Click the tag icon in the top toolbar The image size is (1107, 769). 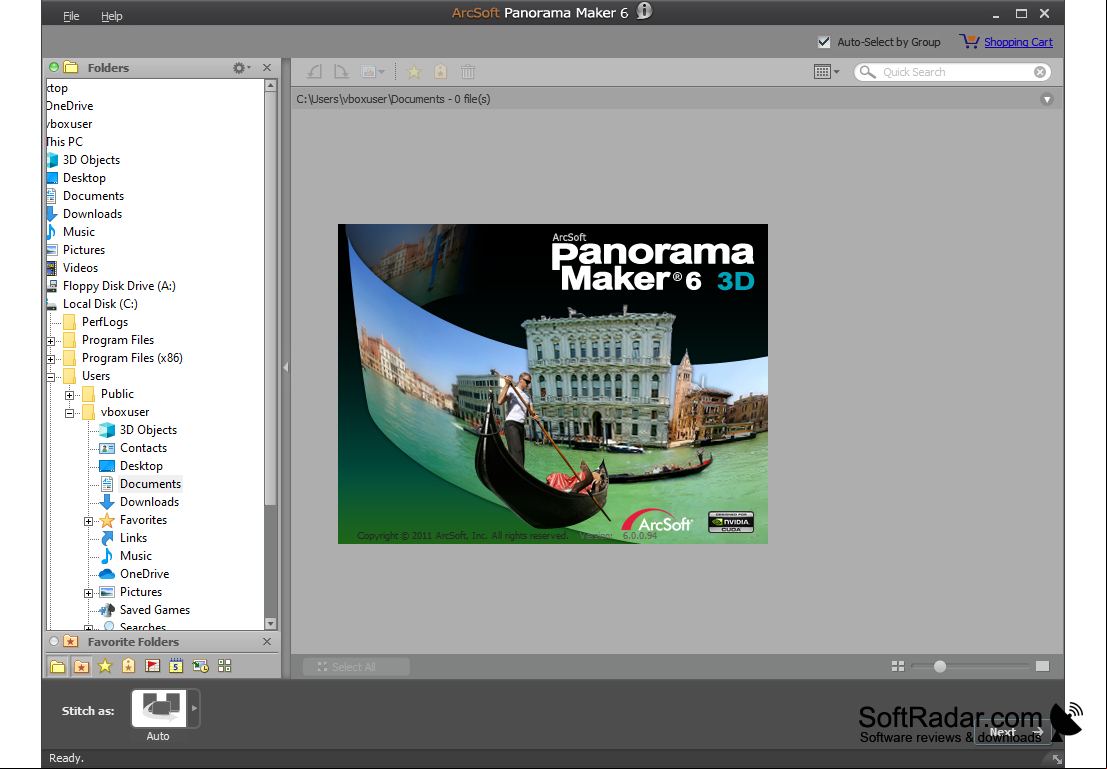point(441,71)
